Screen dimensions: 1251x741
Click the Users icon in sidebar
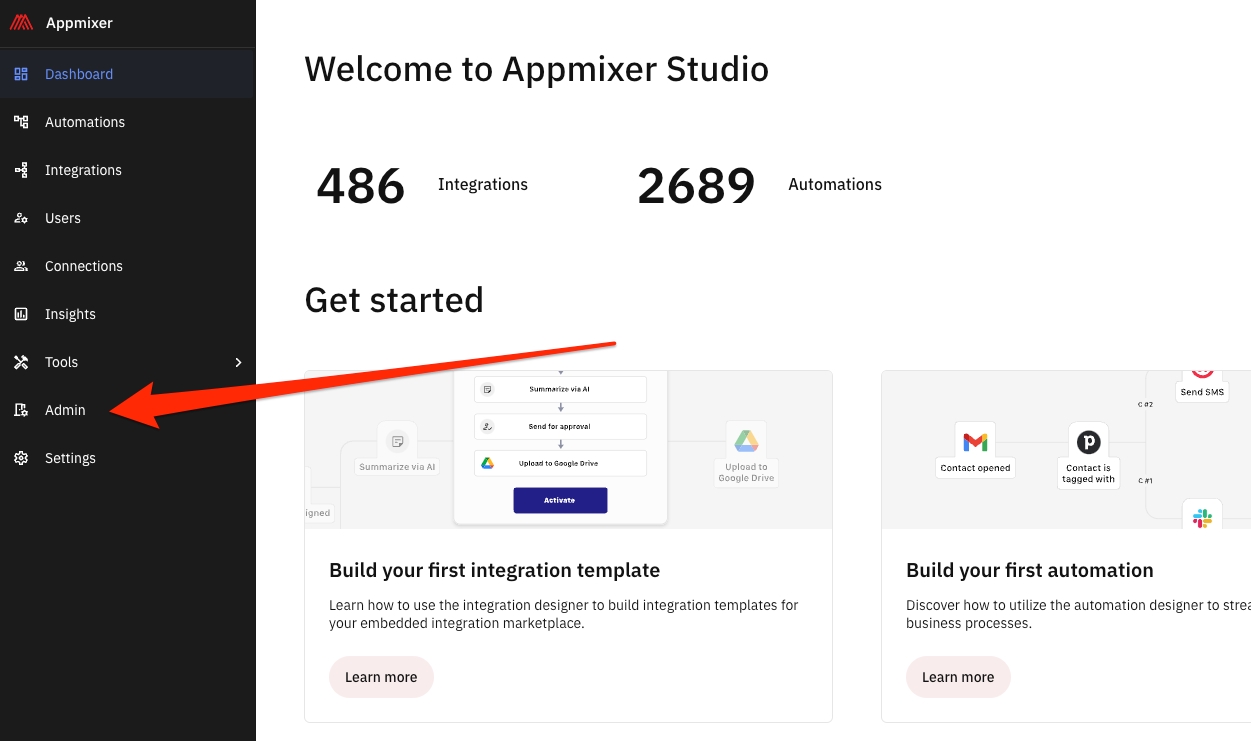21,218
